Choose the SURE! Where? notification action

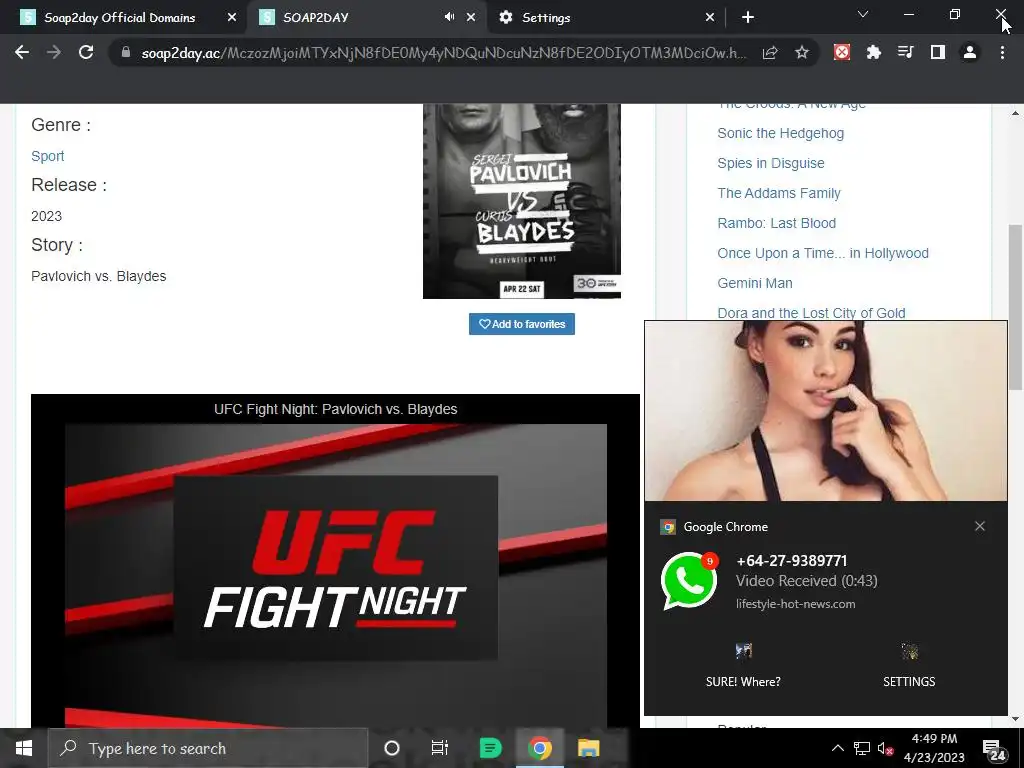[743, 666]
